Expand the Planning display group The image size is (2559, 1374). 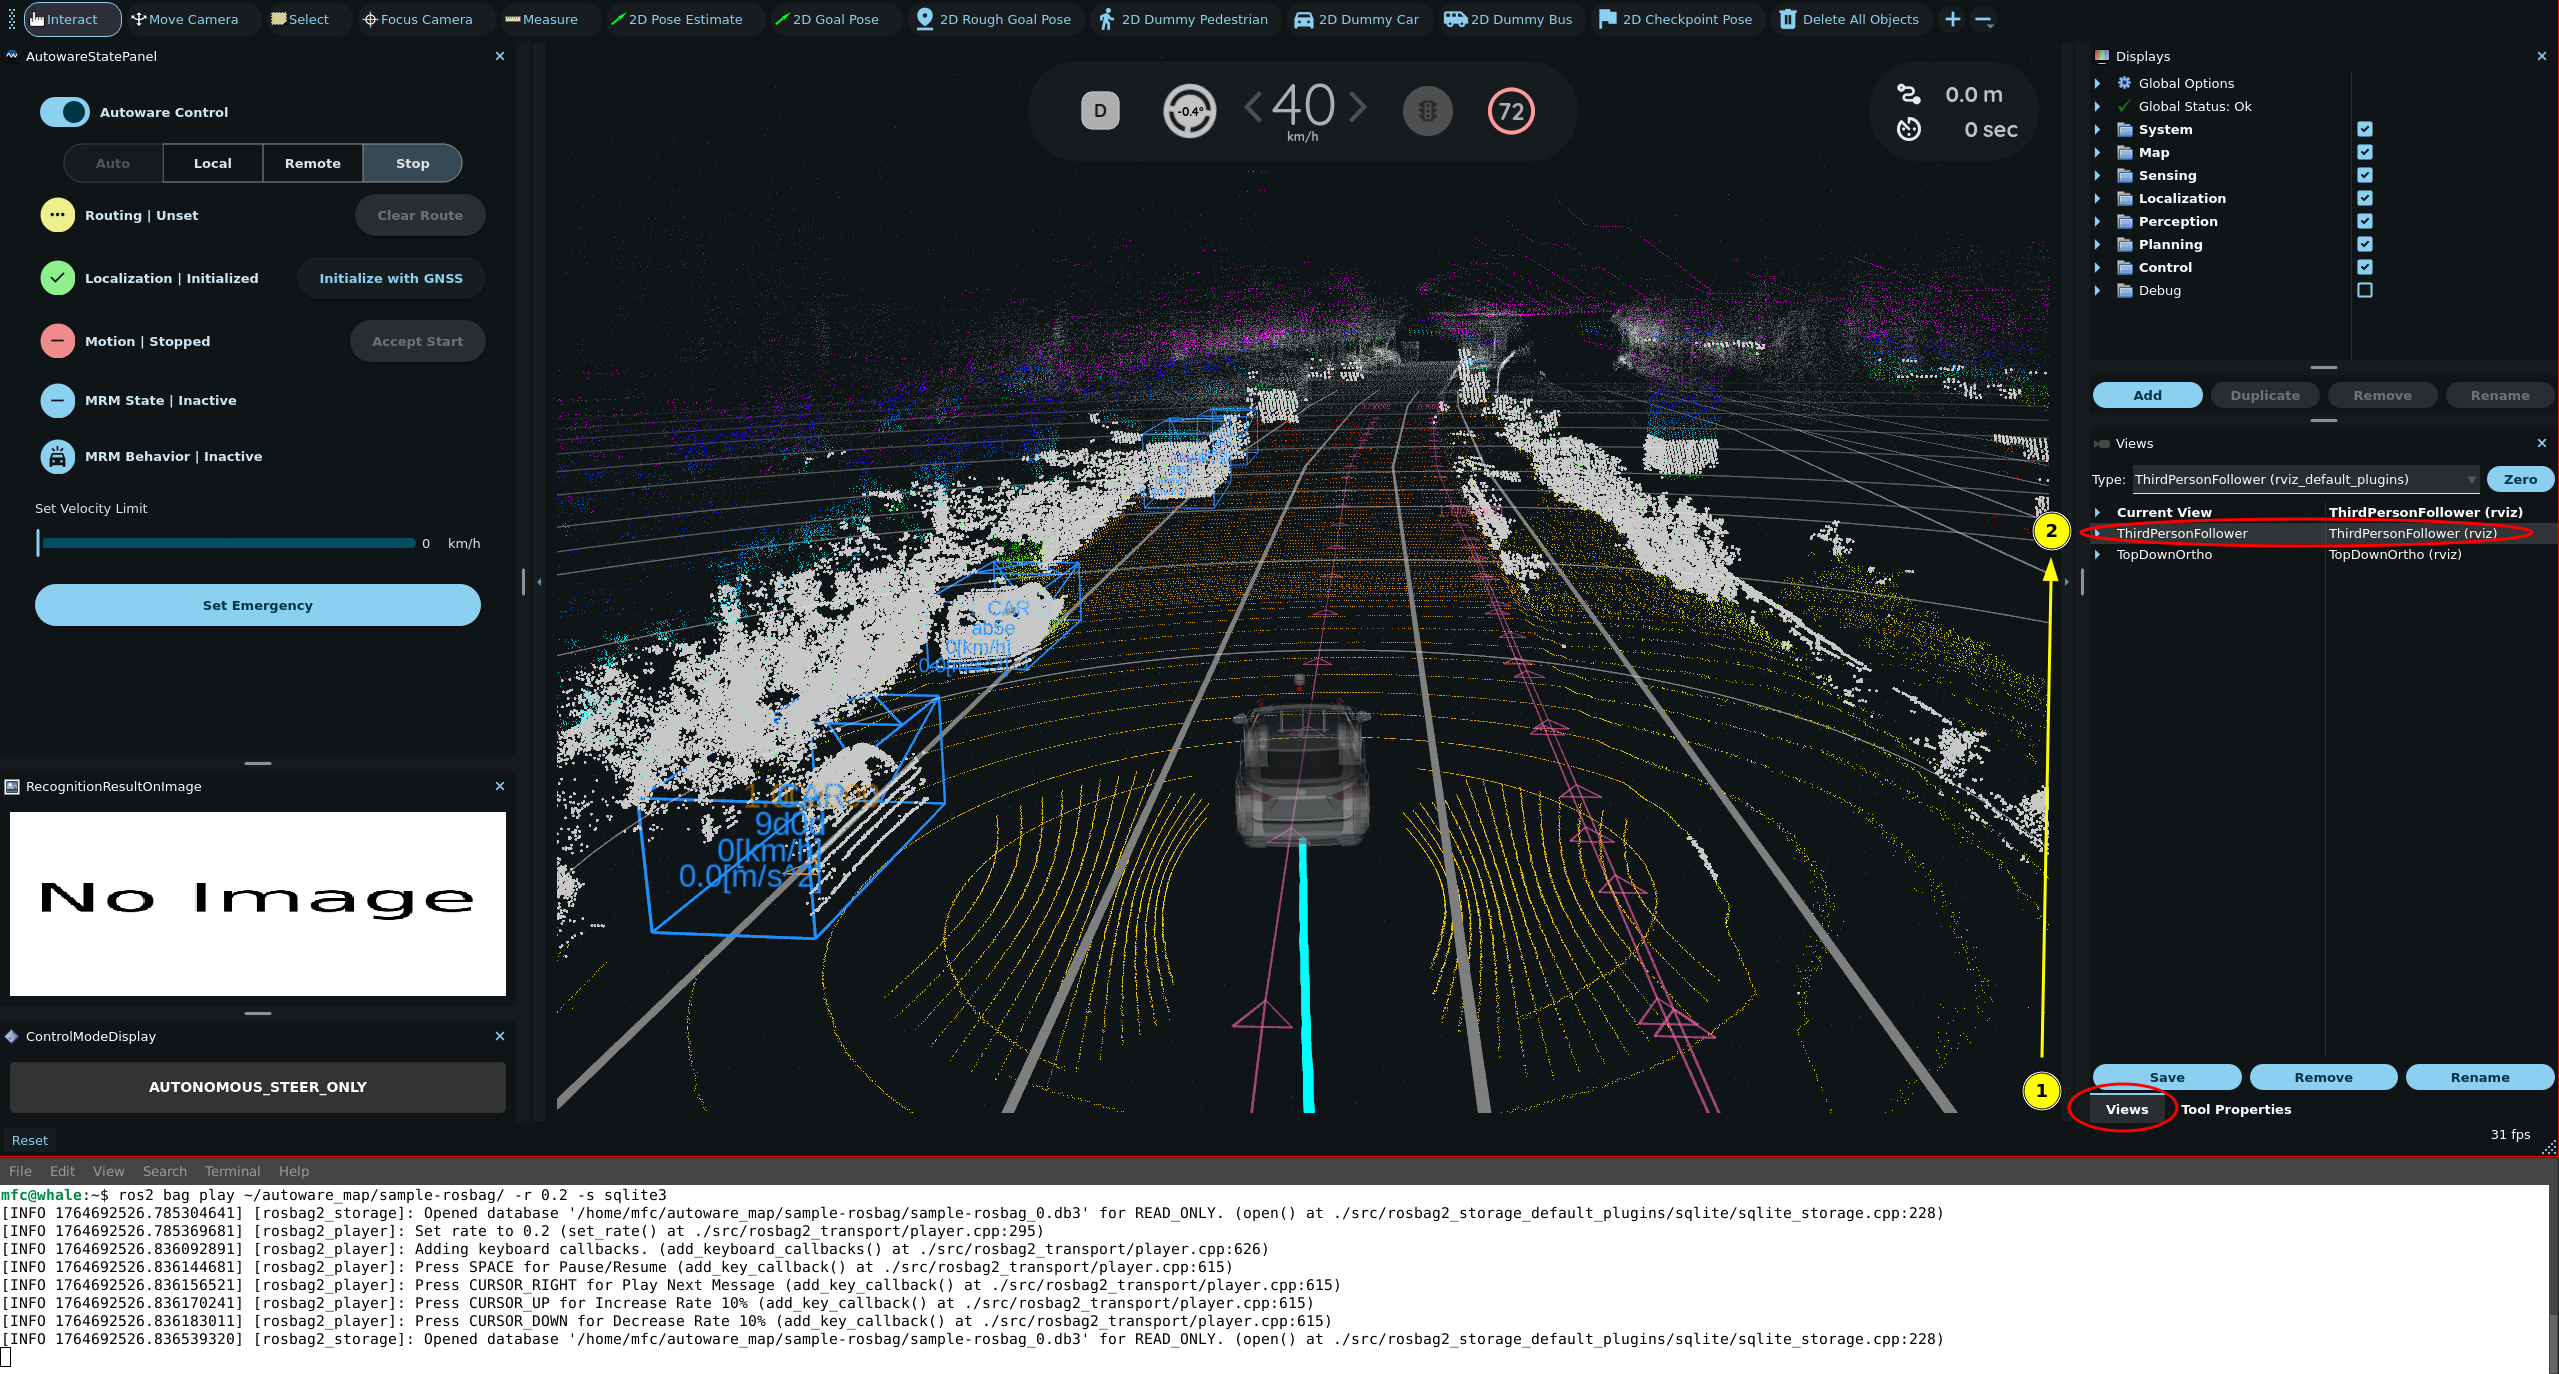click(x=2098, y=244)
